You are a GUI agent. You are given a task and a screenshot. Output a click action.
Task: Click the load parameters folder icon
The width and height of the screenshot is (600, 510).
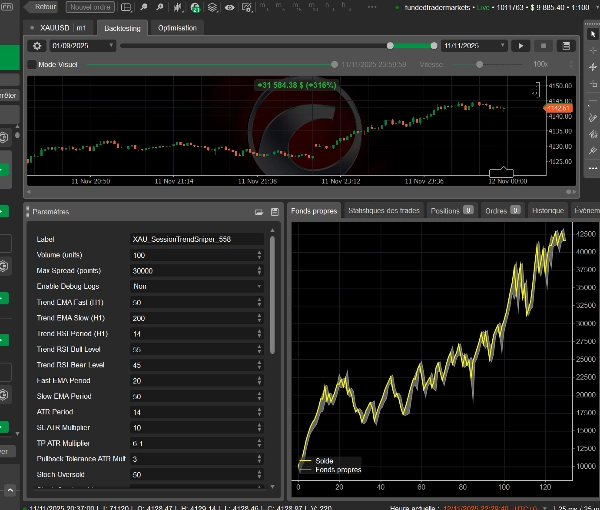tap(259, 212)
